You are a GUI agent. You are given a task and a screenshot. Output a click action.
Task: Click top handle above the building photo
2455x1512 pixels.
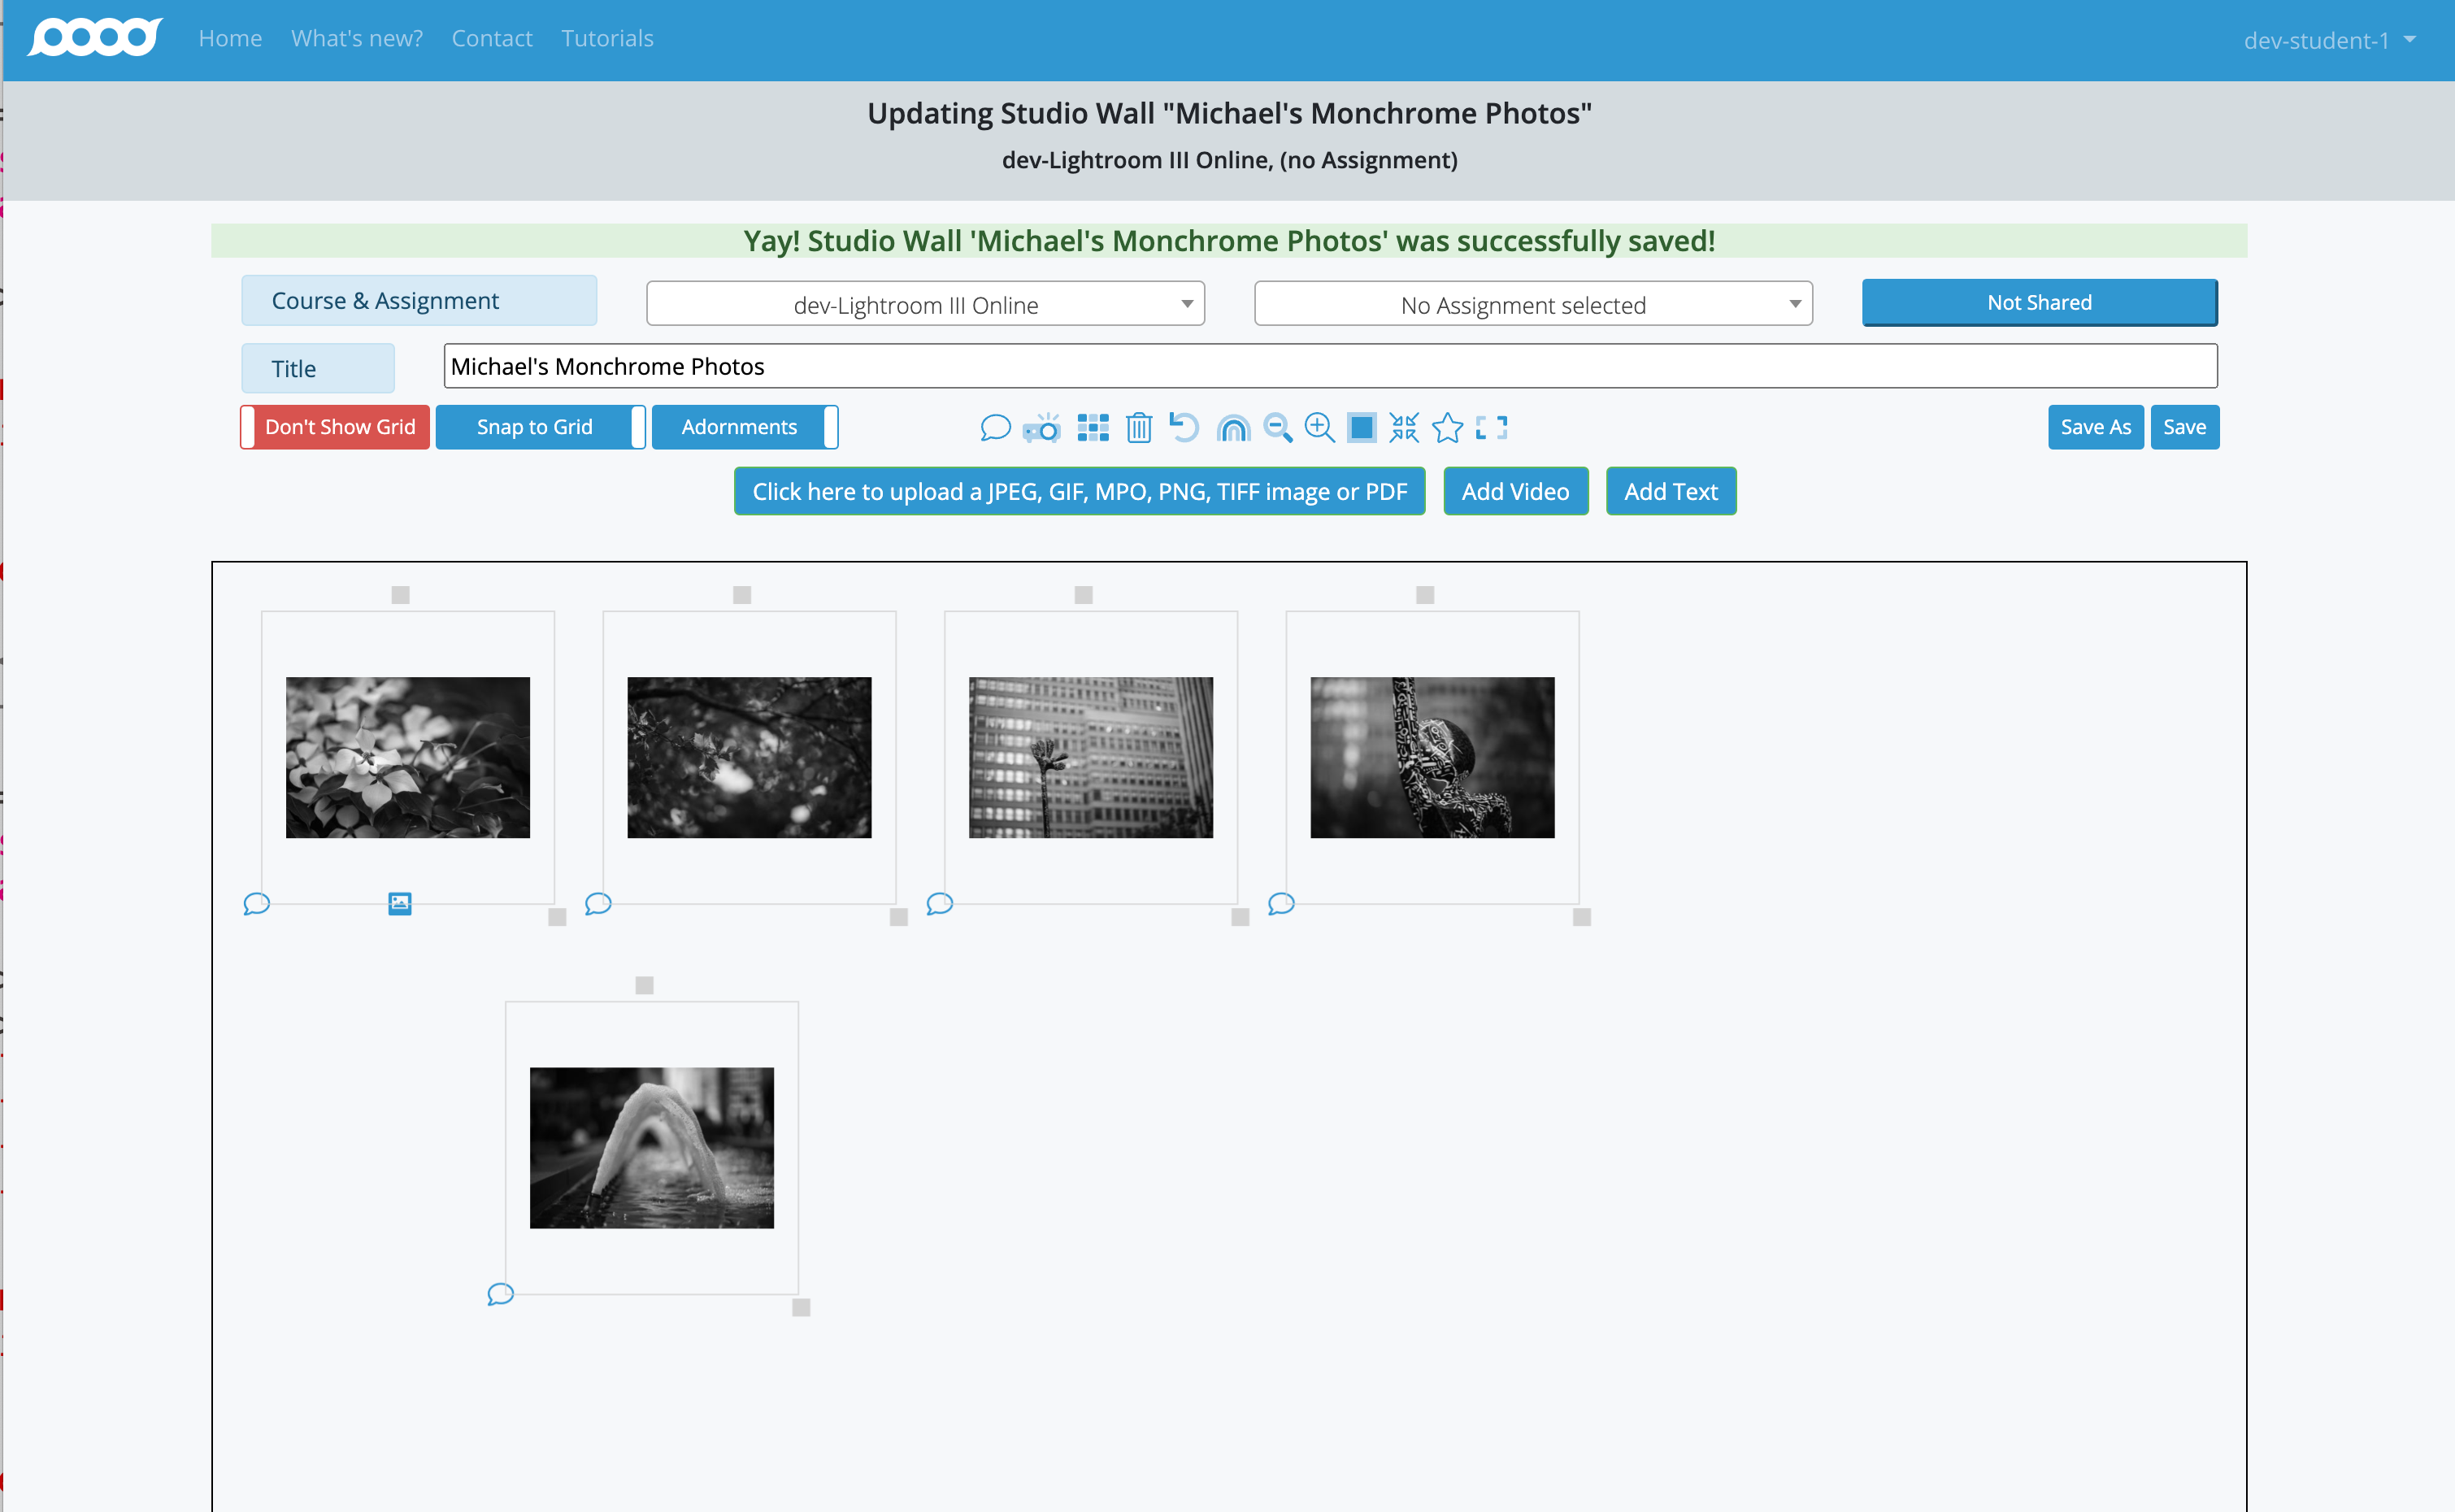point(1084,595)
